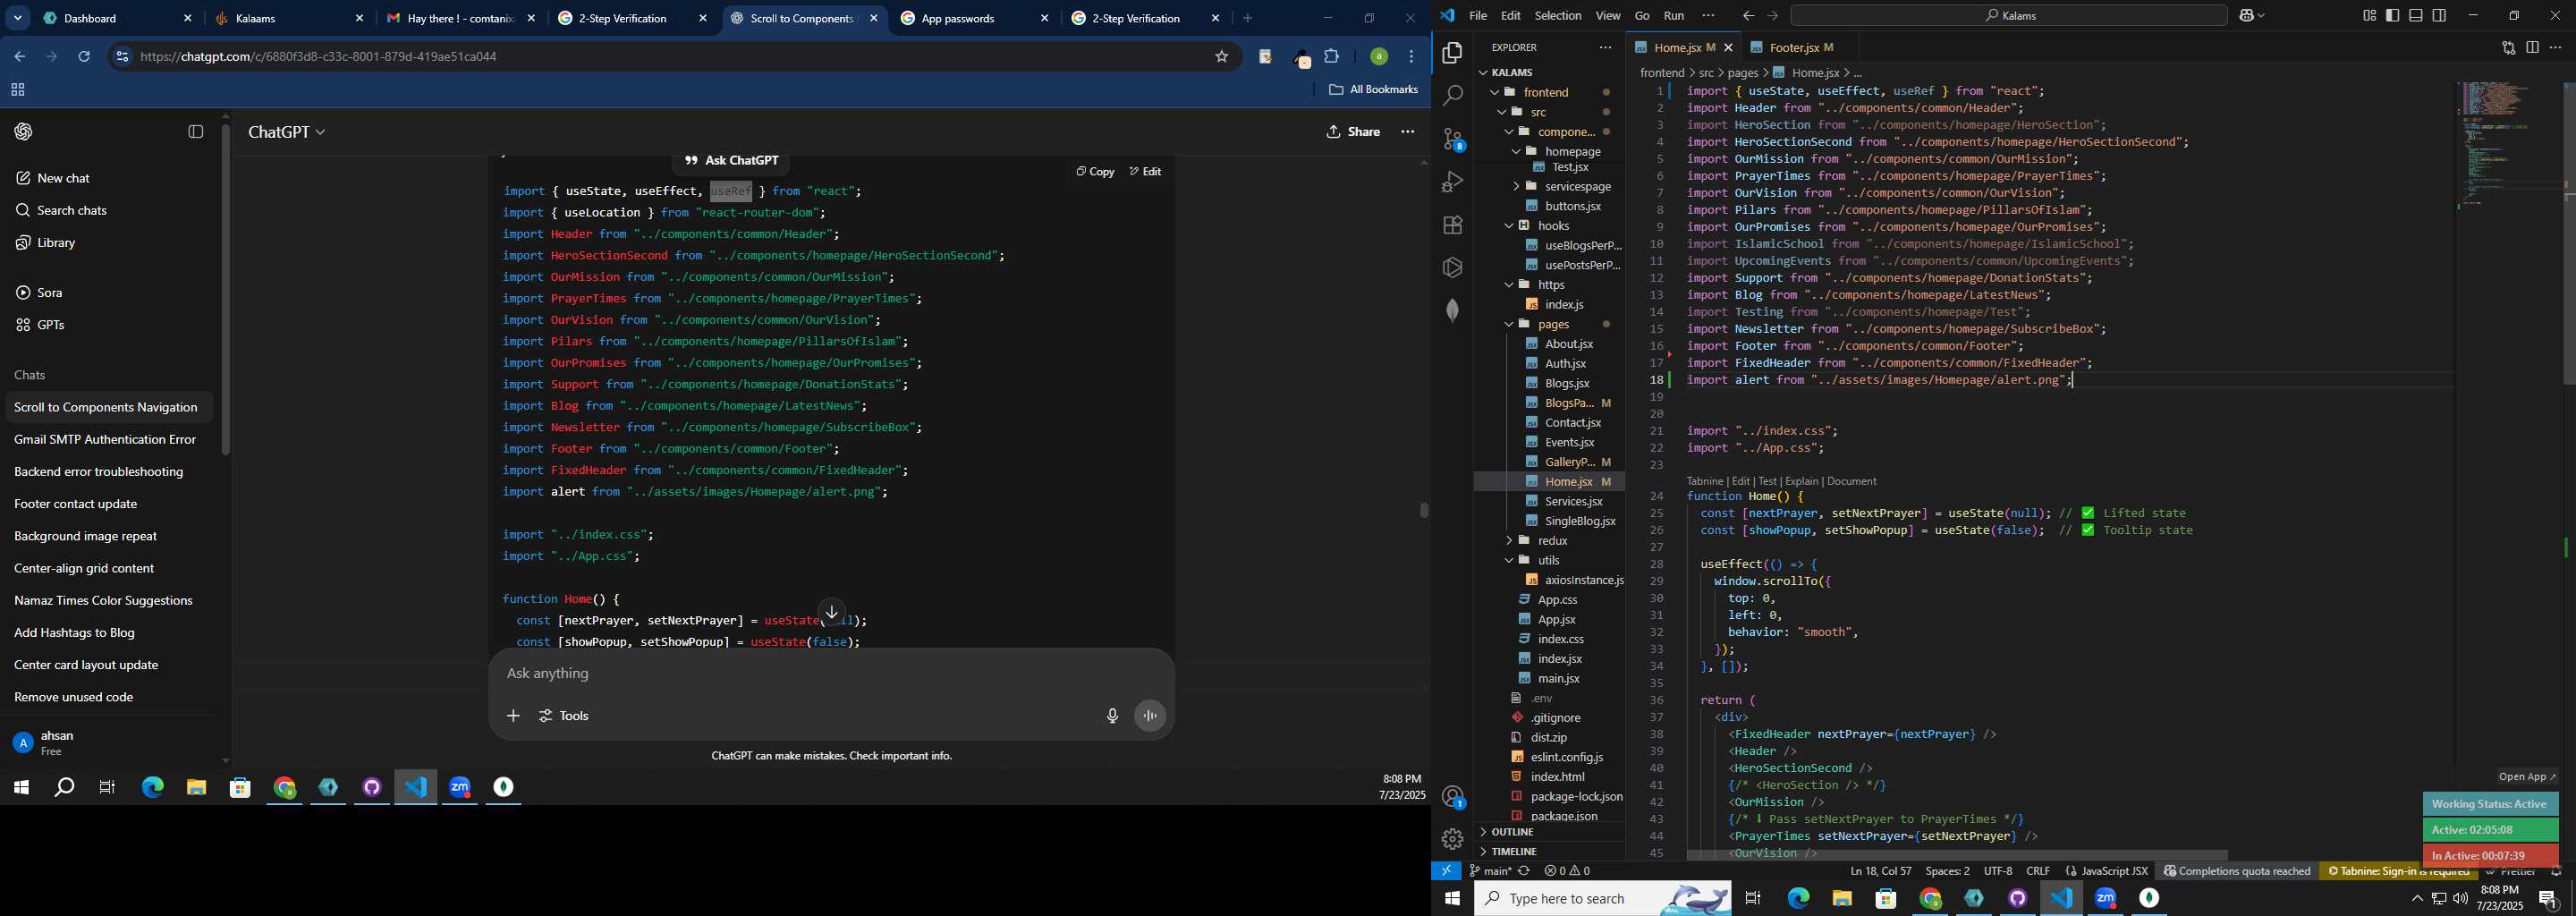This screenshot has height=916, width=2576.
Task: Open Chrome Extensions puzzle icon
Action: click(1332, 57)
